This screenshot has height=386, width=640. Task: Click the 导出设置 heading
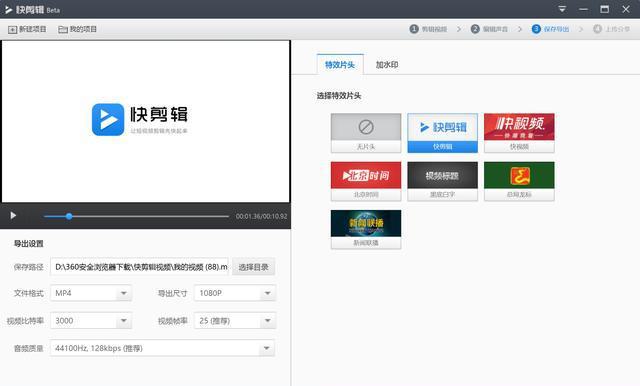(29, 244)
